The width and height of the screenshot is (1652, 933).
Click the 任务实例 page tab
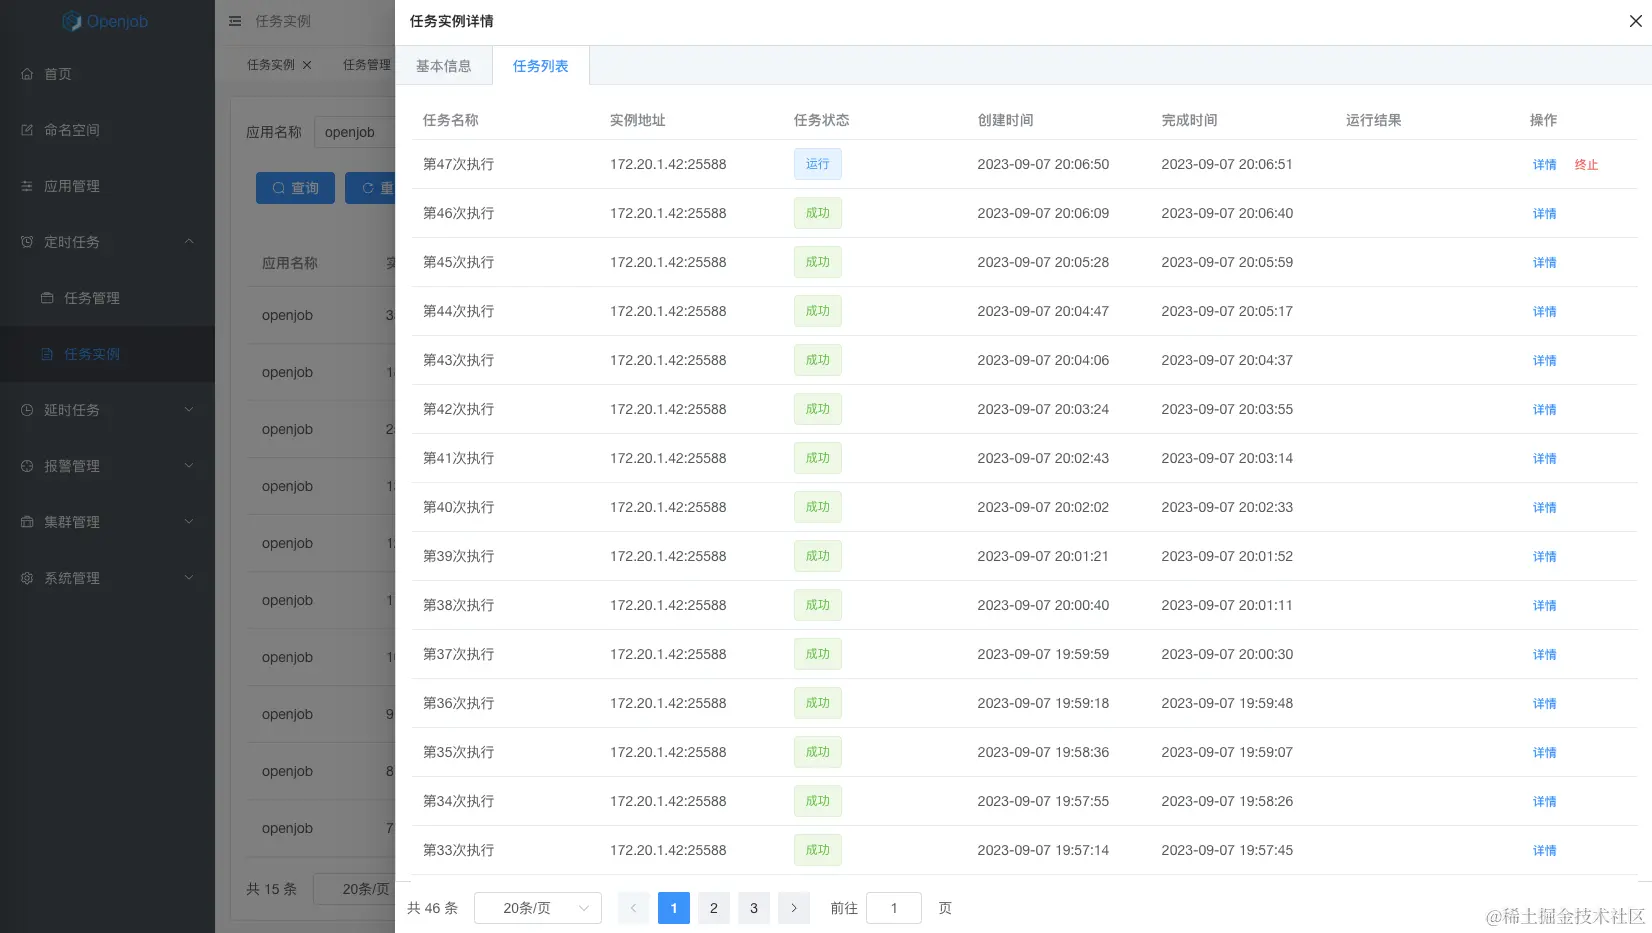pos(271,65)
